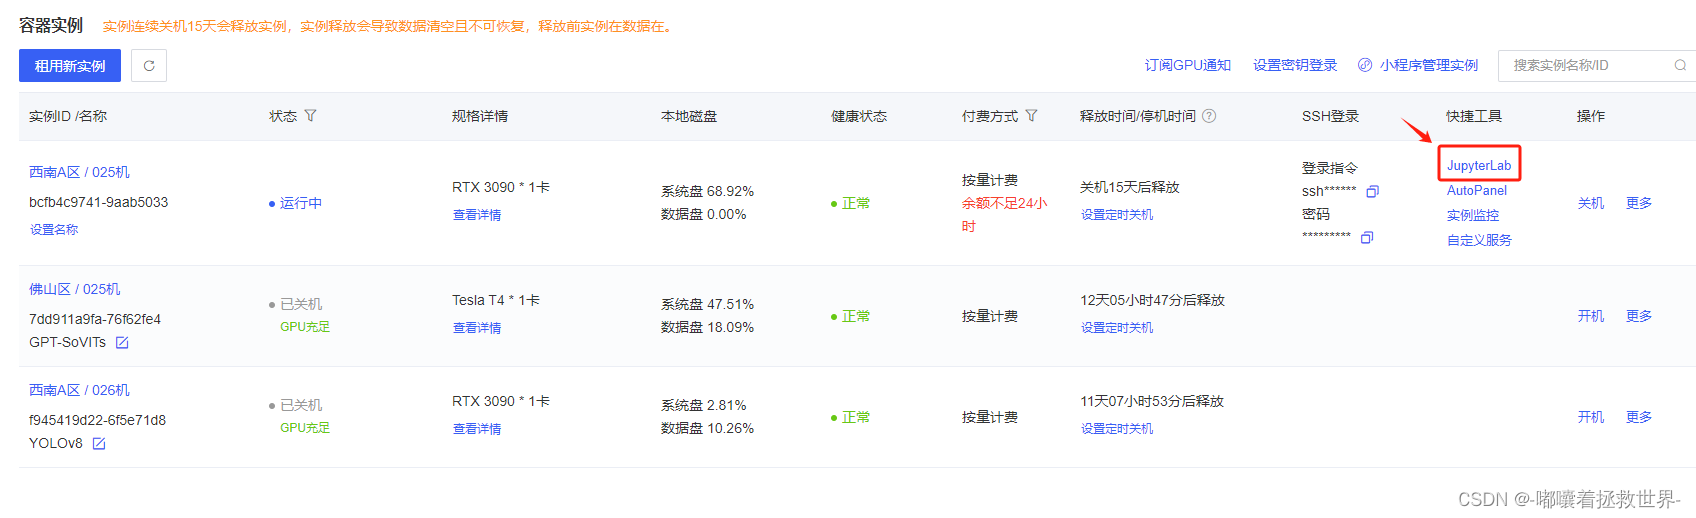
Task: View RTX 3090 details for bcfb4c9741 instance
Action: click(x=477, y=215)
